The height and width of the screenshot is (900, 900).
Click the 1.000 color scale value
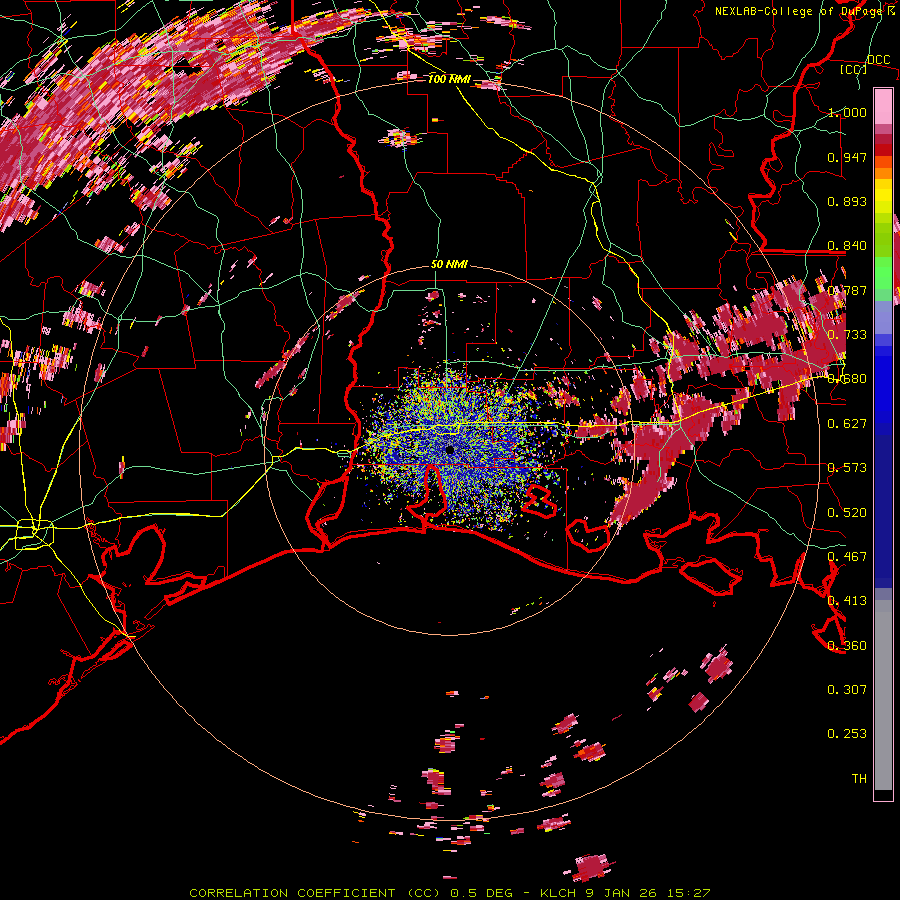(x=847, y=112)
